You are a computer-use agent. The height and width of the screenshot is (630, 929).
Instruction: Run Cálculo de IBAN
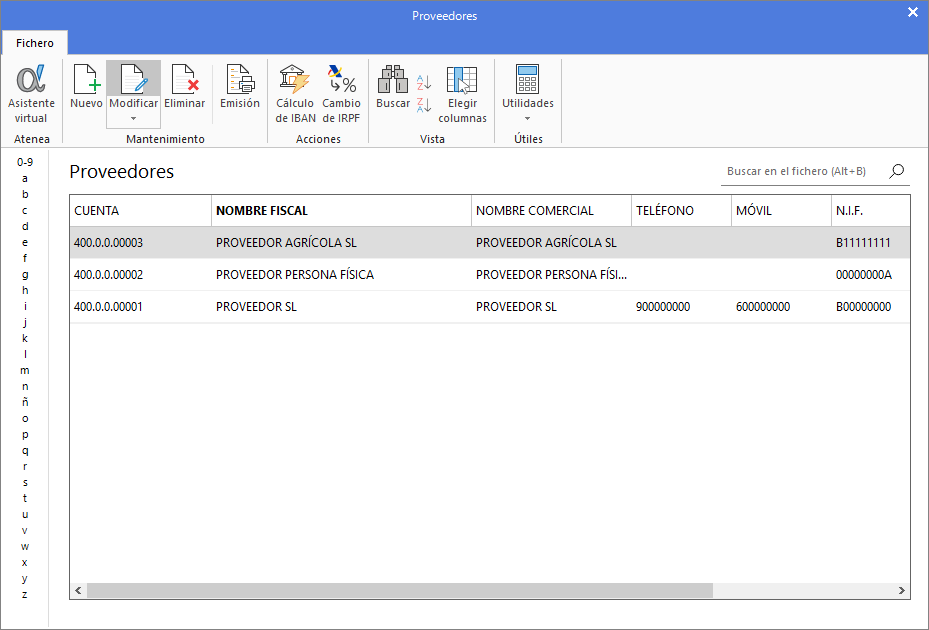[x=294, y=93]
